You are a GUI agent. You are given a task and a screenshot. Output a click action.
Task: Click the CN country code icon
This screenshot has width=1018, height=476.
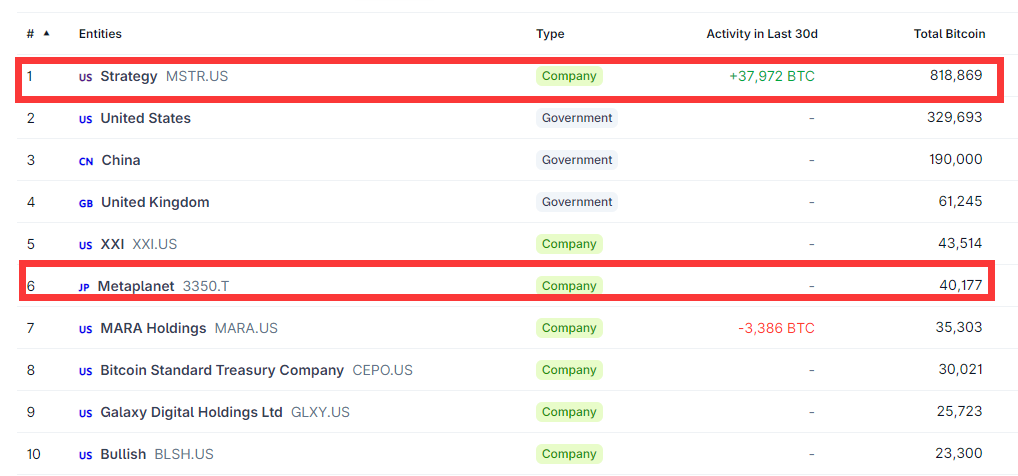(x=86, y=161)
